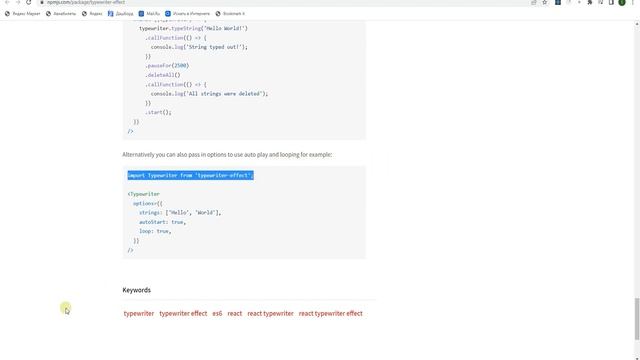
Task: Bookmark this page with the star icon
Action: point(544,2)
